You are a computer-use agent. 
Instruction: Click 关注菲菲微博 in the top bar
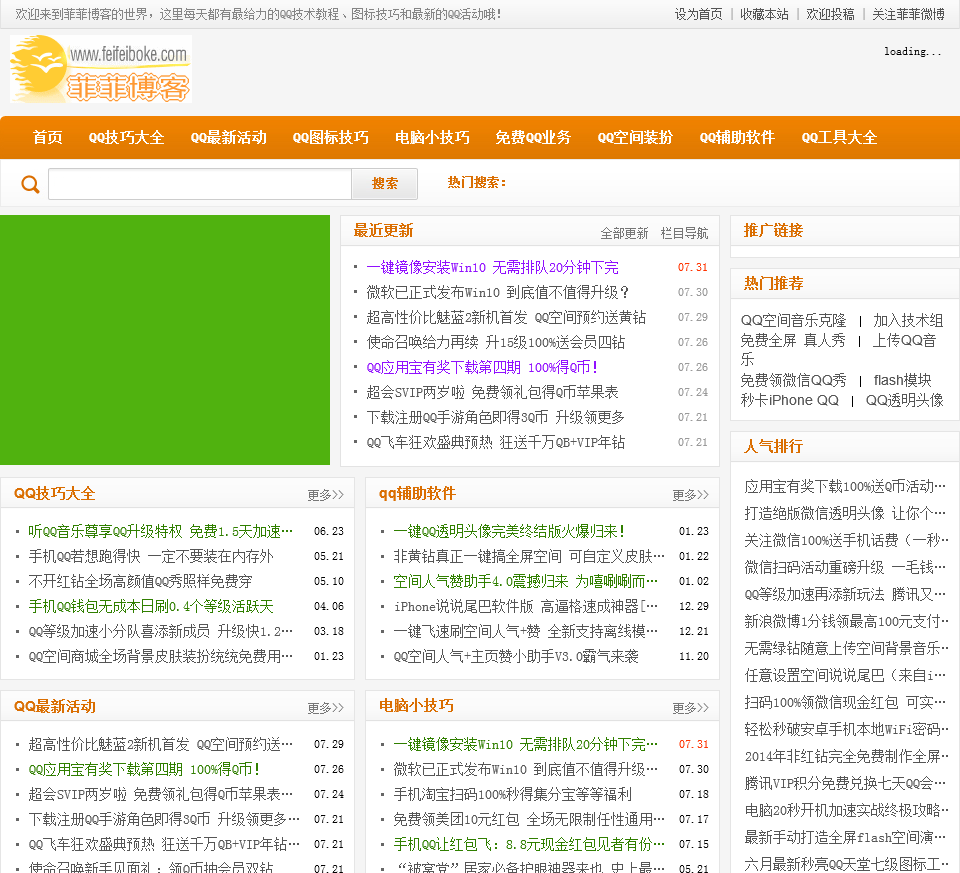point(908,14)
